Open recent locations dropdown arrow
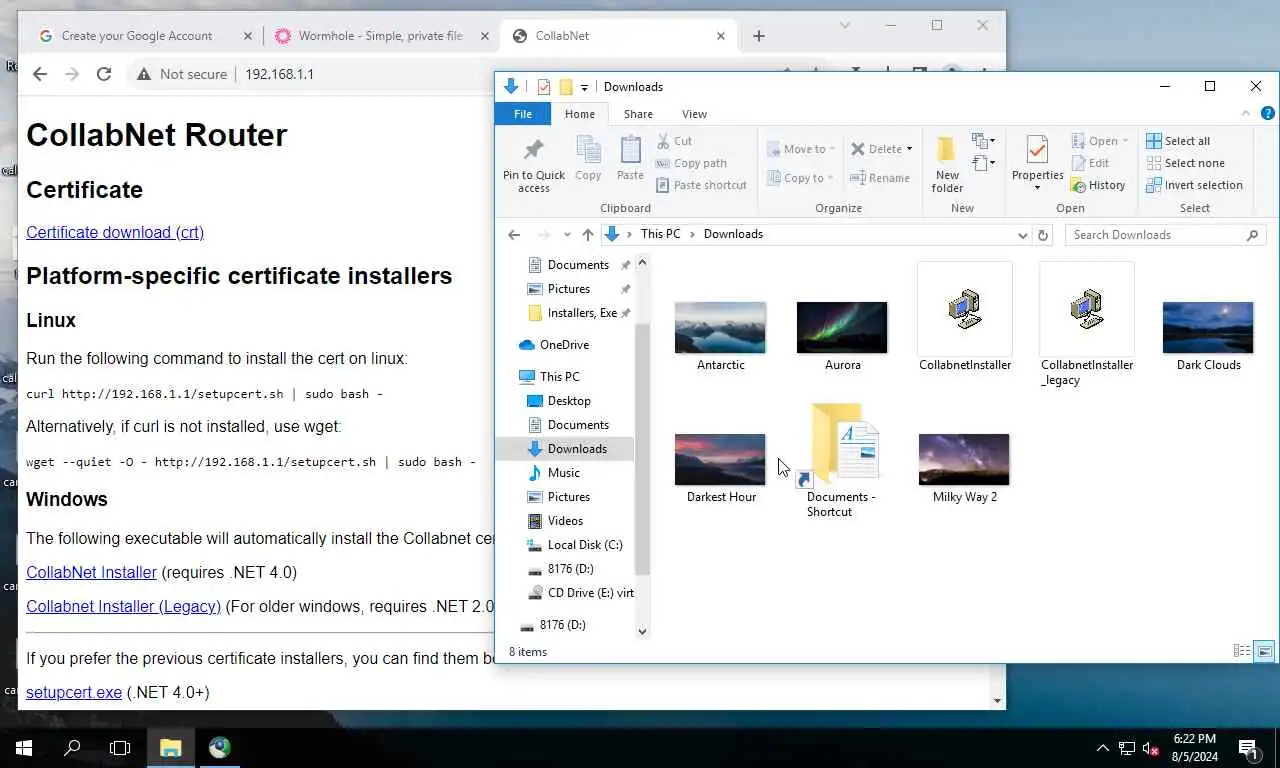 coord(567,235)
